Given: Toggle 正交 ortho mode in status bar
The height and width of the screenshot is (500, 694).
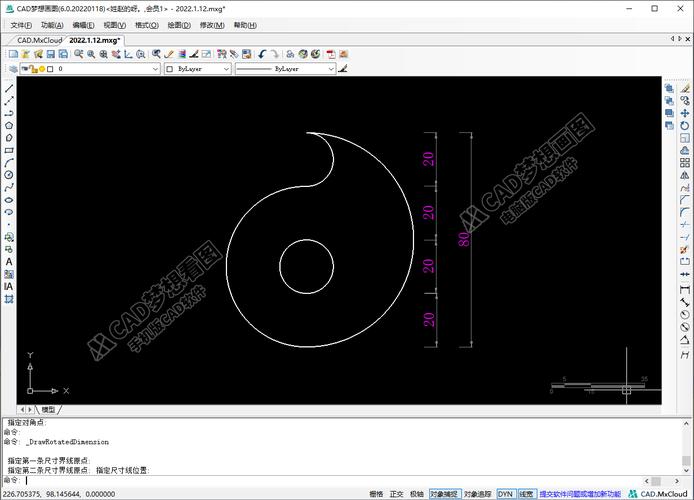Looking at the screenshot, I should tap(396, 494).
